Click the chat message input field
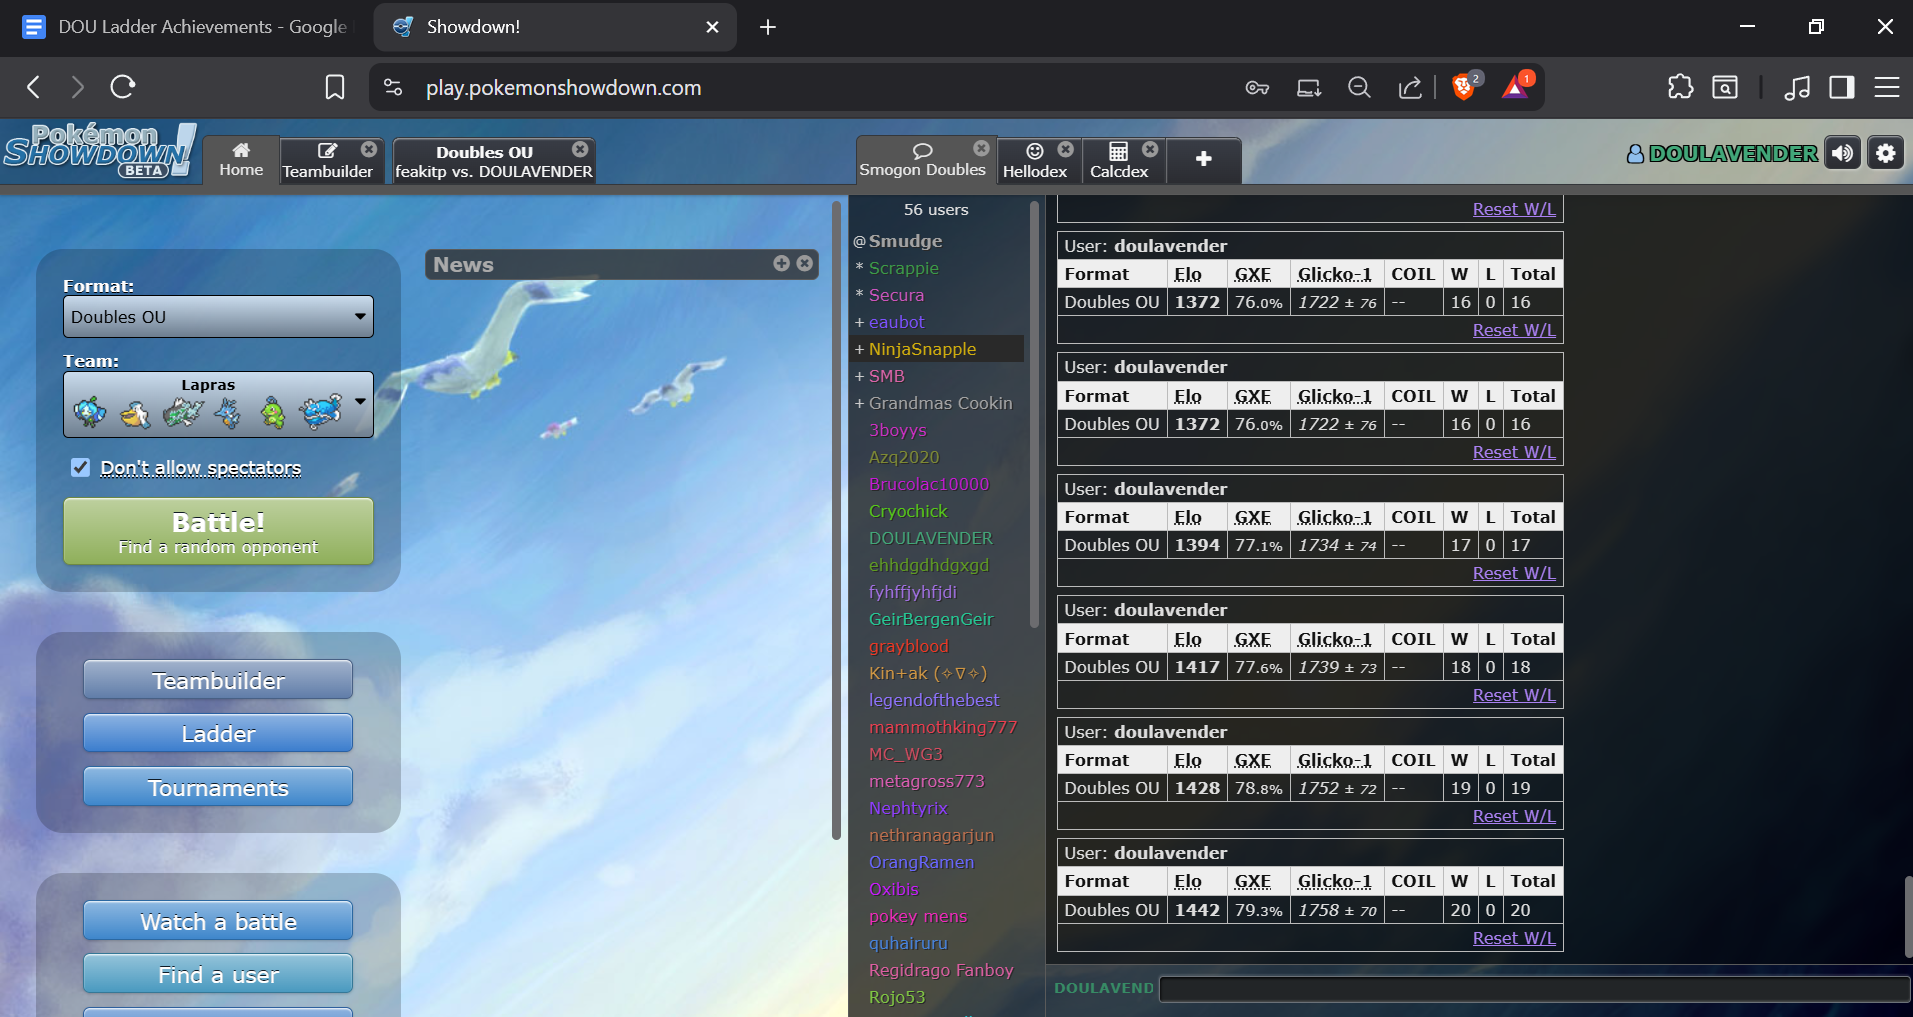1913x1017 pixels. pos(1534,989)
